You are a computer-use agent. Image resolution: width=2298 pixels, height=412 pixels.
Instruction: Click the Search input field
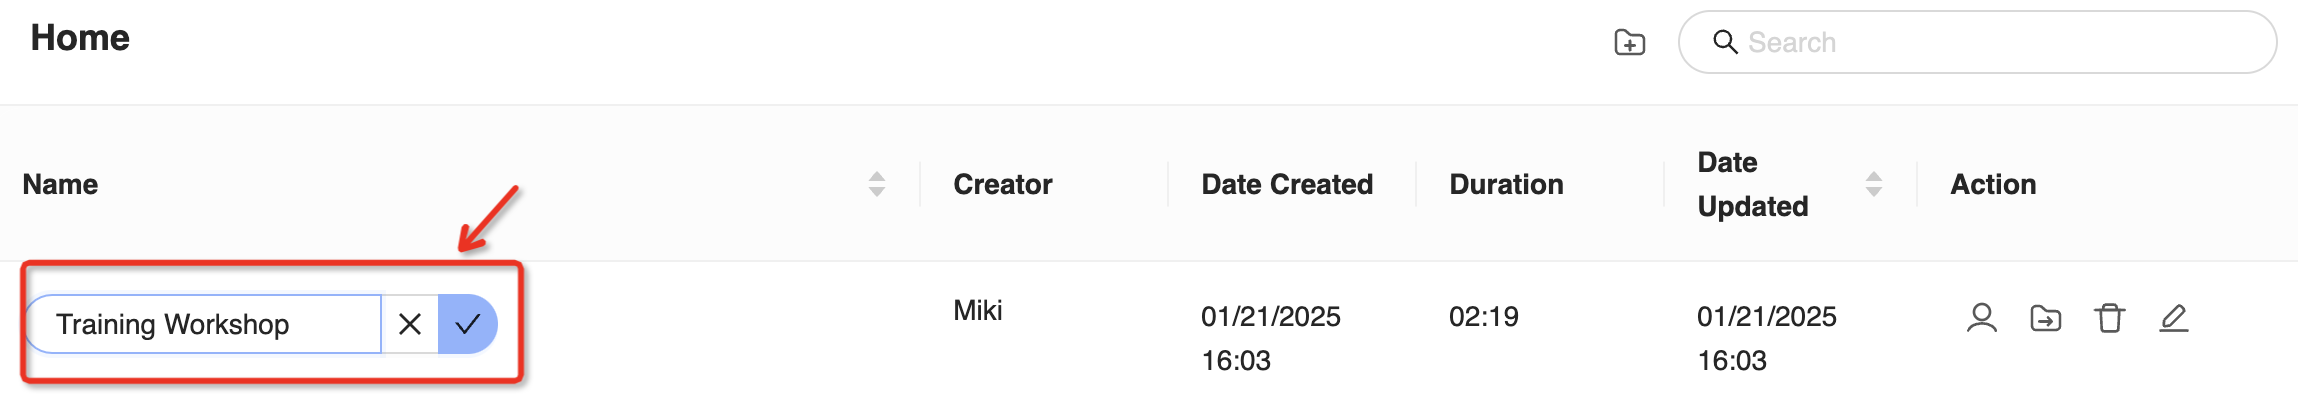pos(1977,42)
